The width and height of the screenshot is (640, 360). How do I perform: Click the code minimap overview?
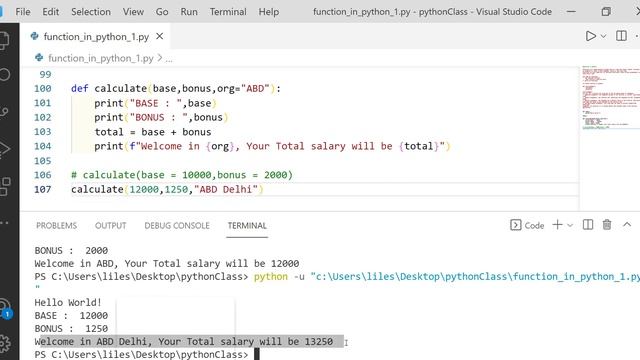pyautogui.click(x=610, y=97)
